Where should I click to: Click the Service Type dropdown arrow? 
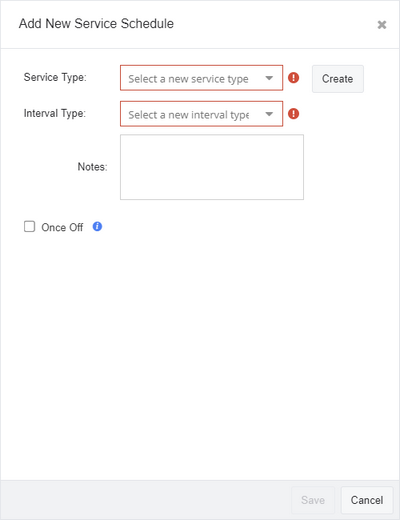269,78
